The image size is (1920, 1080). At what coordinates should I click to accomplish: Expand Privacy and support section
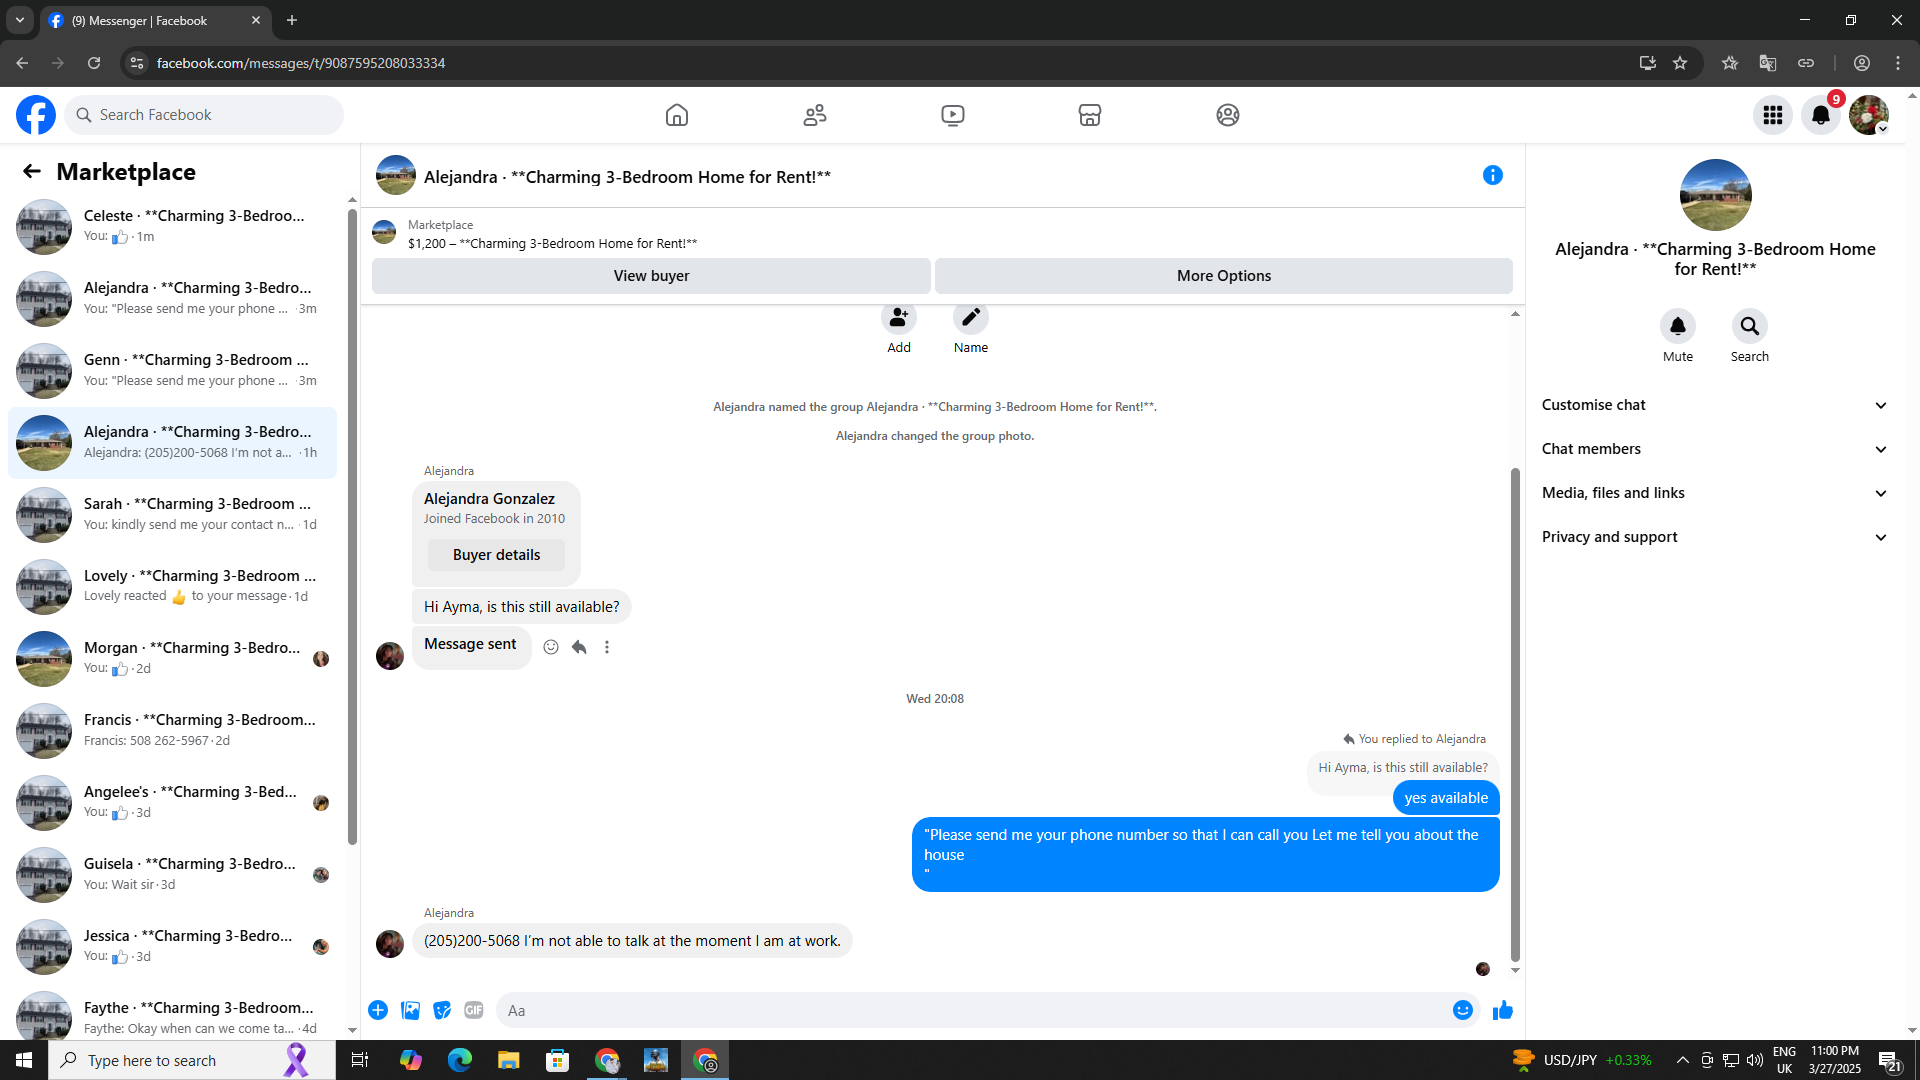point(1715,537)
